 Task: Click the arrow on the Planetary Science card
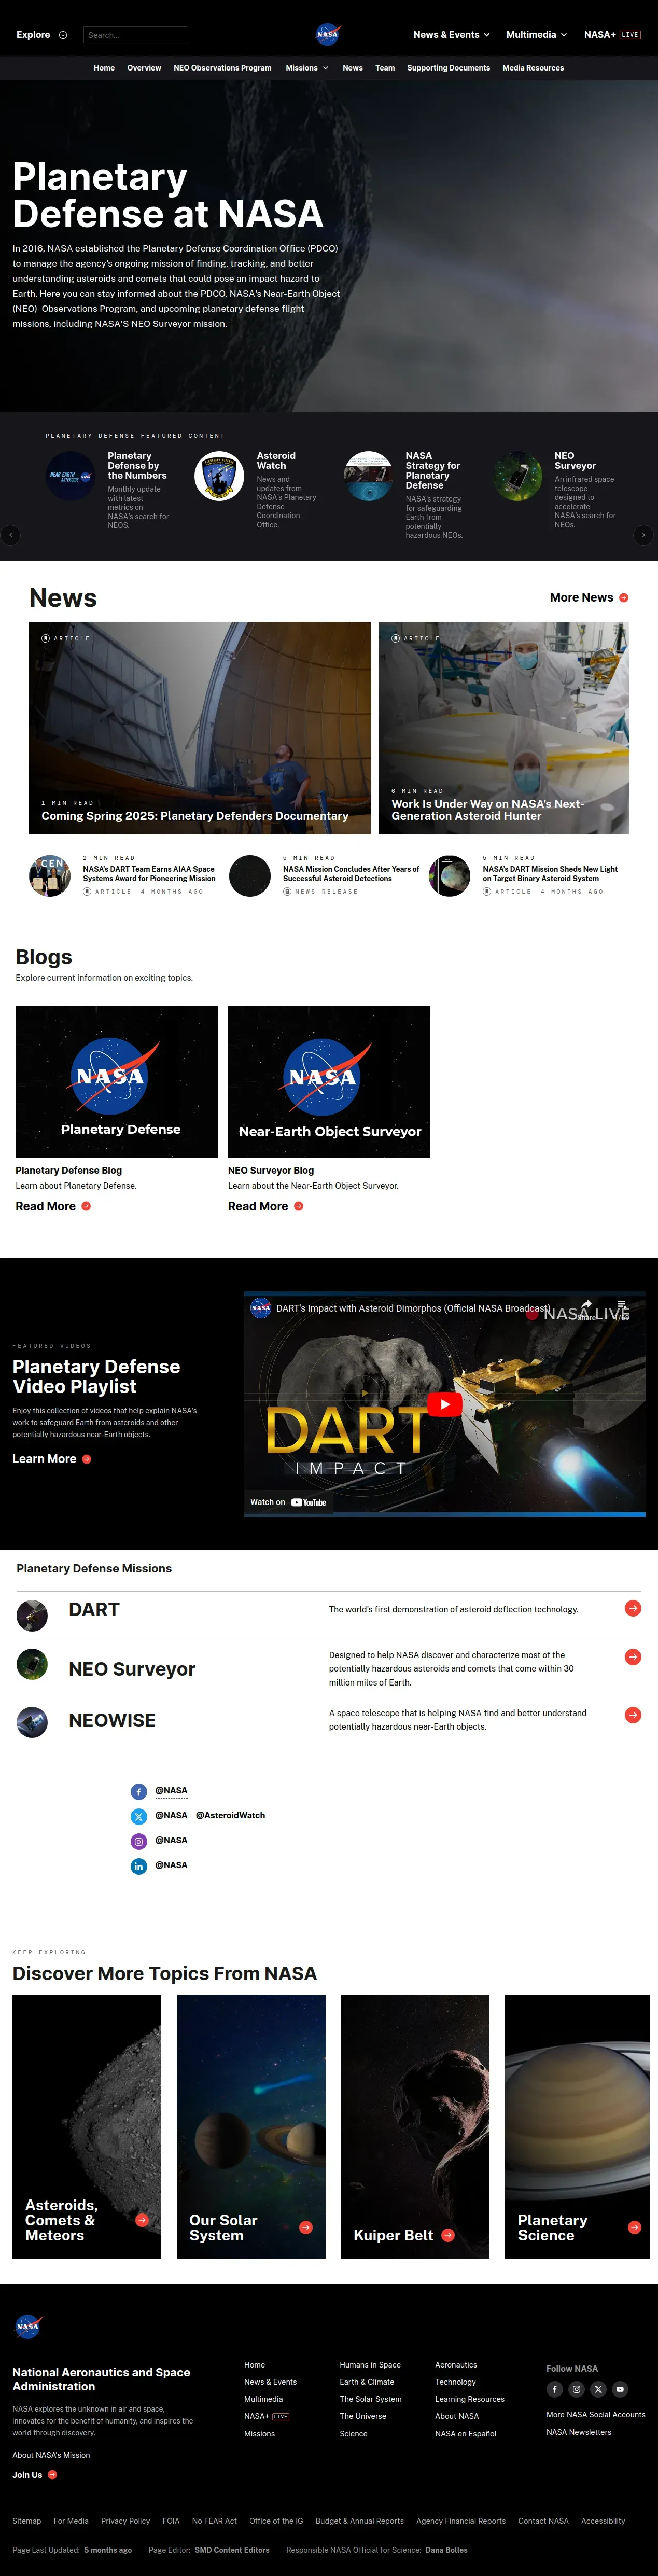click(x=634, y=2227)
